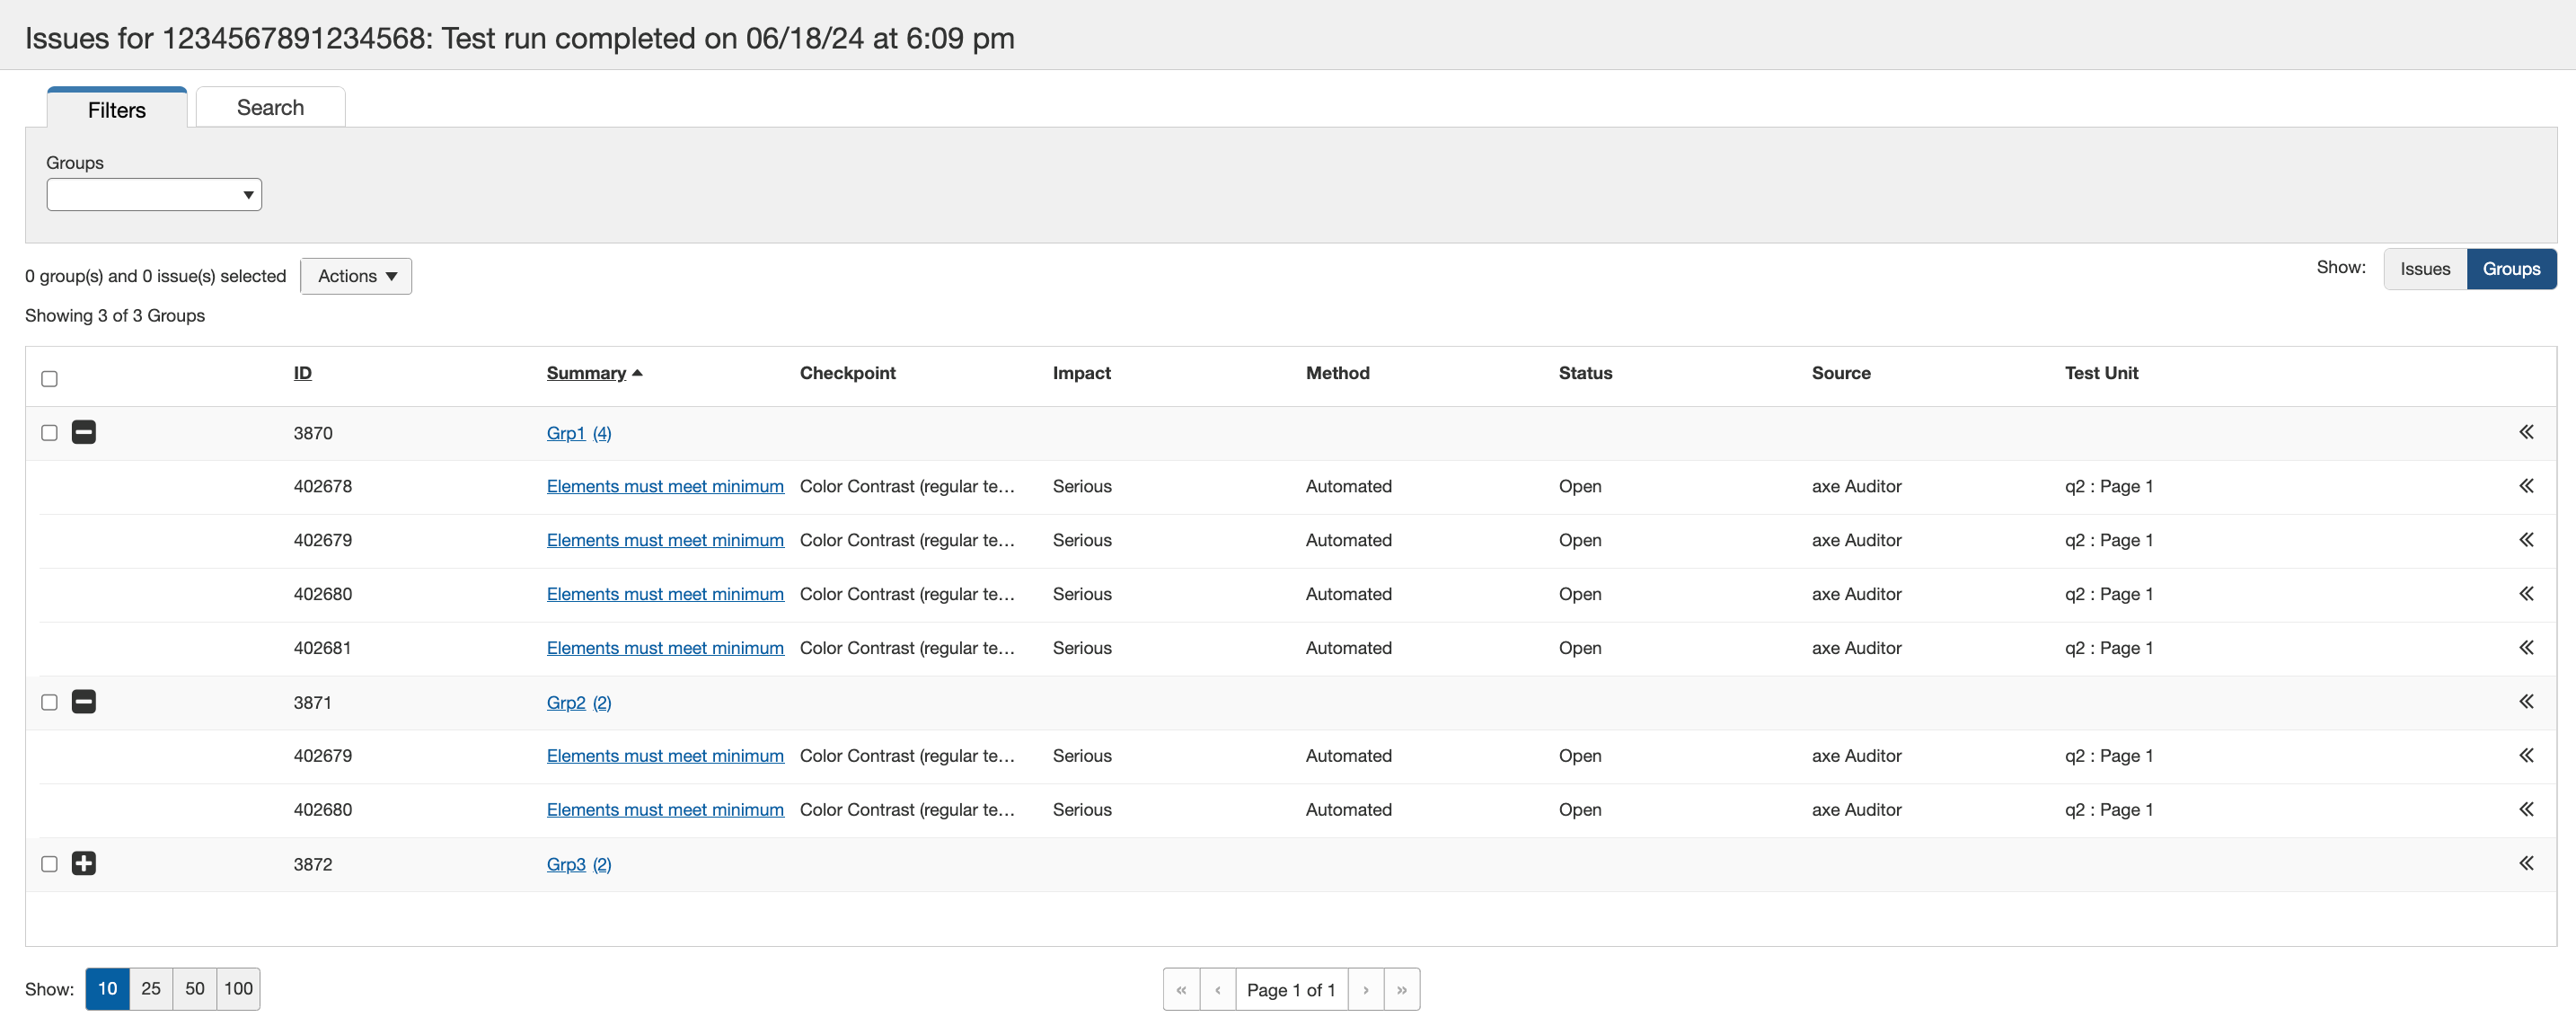Check the Grp3 row checkbox
This screenshot has width=2576, height=1017.
click(49, 863)
